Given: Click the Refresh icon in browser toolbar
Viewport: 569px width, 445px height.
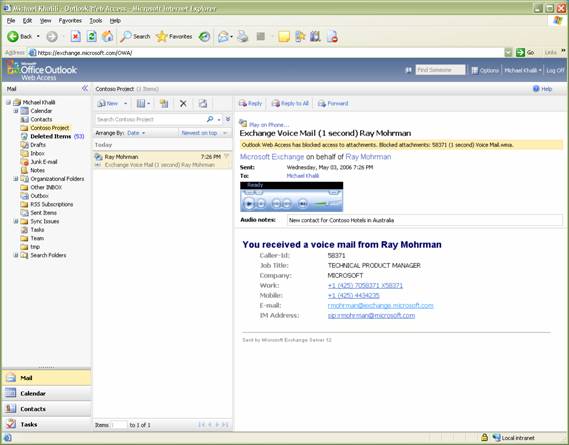Looking at the screenshot, I should pos(92,36).
